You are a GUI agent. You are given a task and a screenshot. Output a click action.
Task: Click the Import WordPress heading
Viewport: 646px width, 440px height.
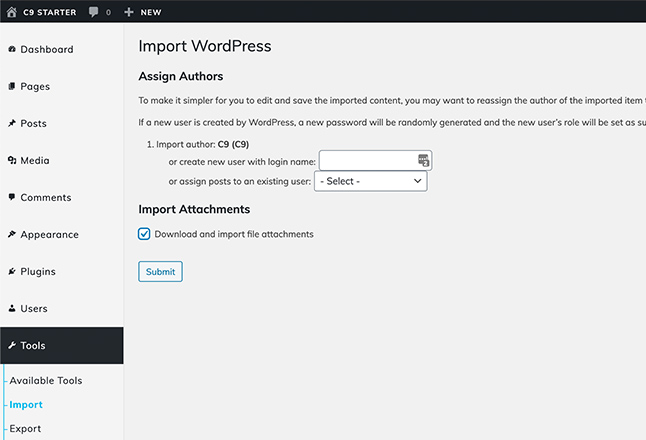pyautogui.click(x=205, y=46)
